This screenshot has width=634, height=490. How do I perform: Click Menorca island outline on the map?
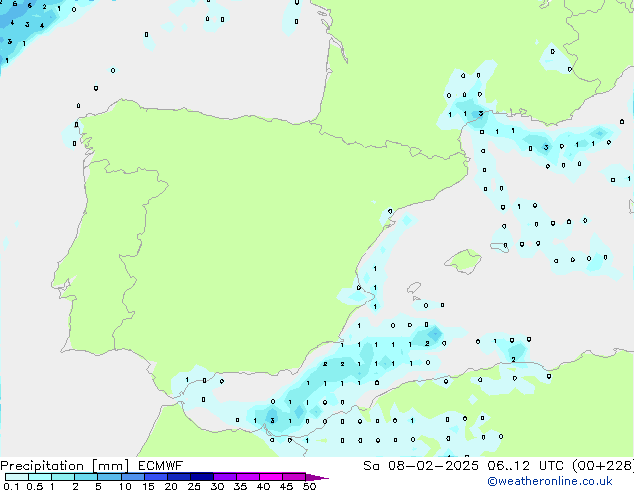500,247
